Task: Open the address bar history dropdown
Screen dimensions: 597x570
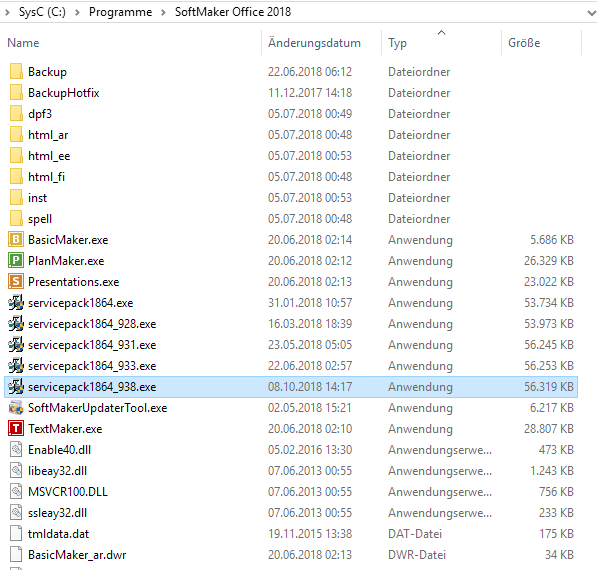Action: 591,13
